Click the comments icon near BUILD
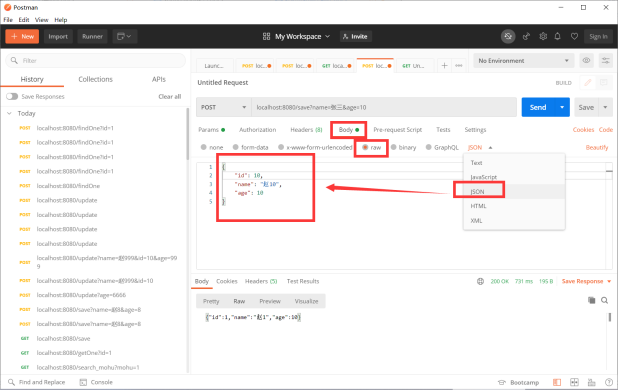619x391 pixels. pyautogui.click(x=603, y=83)
